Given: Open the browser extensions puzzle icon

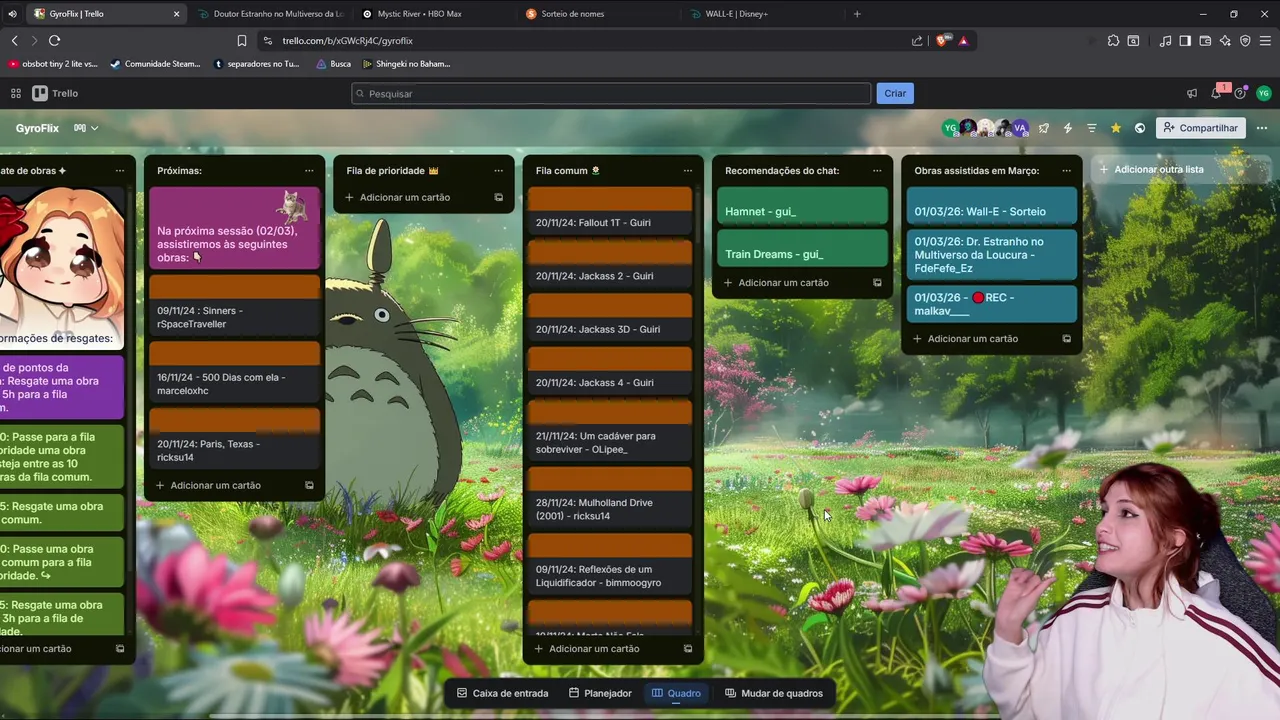Looking at the screenshot, I should coord(1113,41).
